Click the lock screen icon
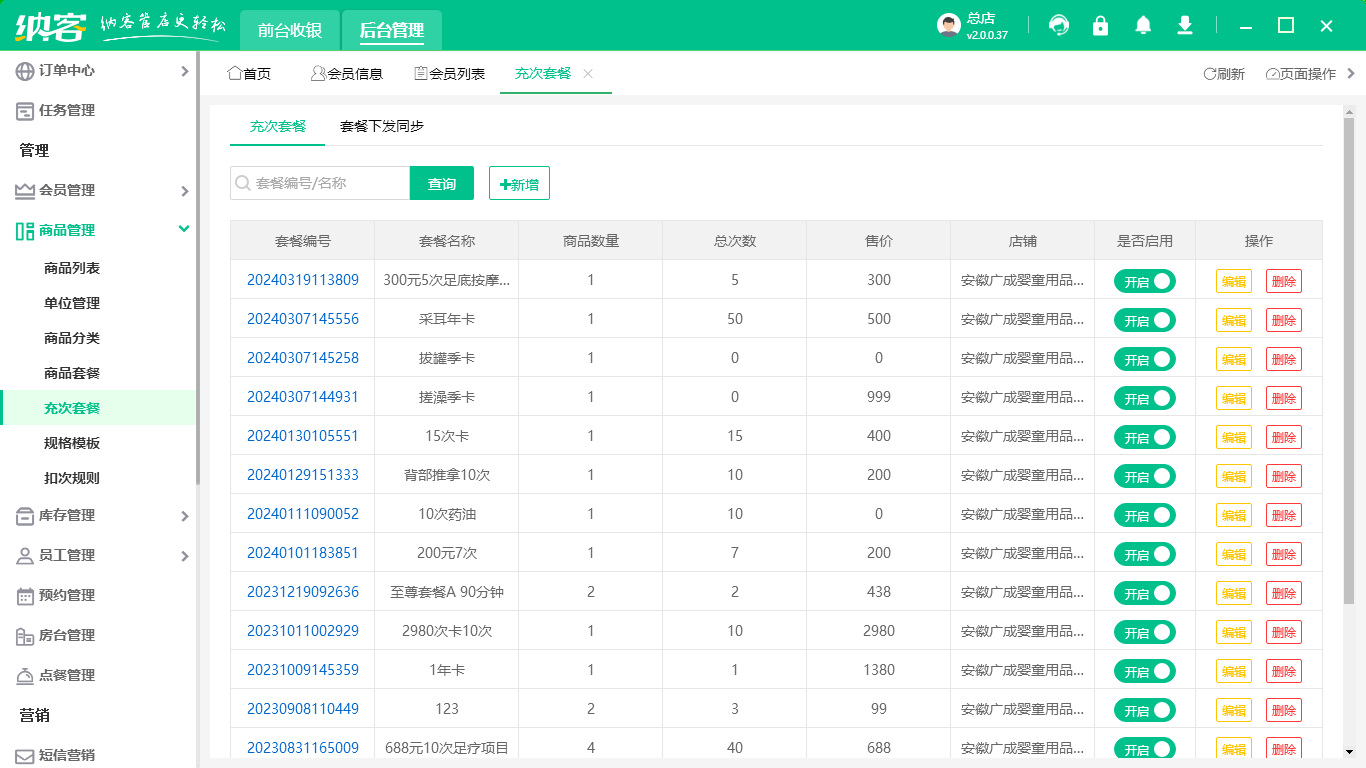The width and height of the screenshot is (1366, 768). 1101,26
